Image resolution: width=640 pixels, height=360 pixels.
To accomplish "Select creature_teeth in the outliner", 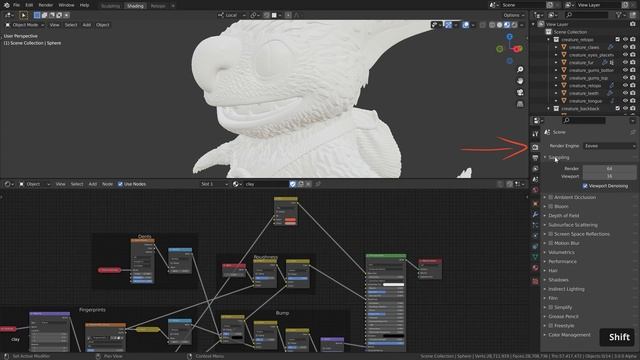I will point(584,93).
